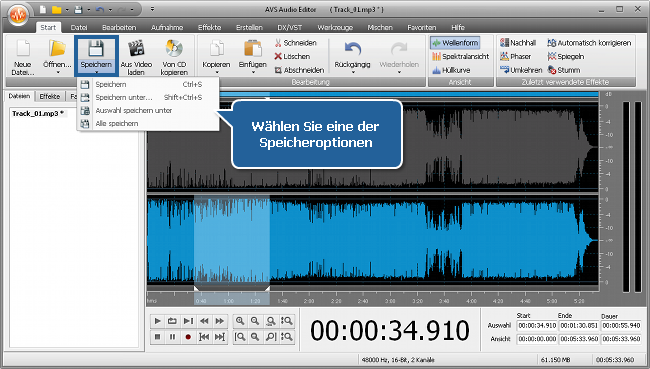This screenshot has width=650, height=369.
Task: Switch view to Spektralansicht
Action: [461, 56]
